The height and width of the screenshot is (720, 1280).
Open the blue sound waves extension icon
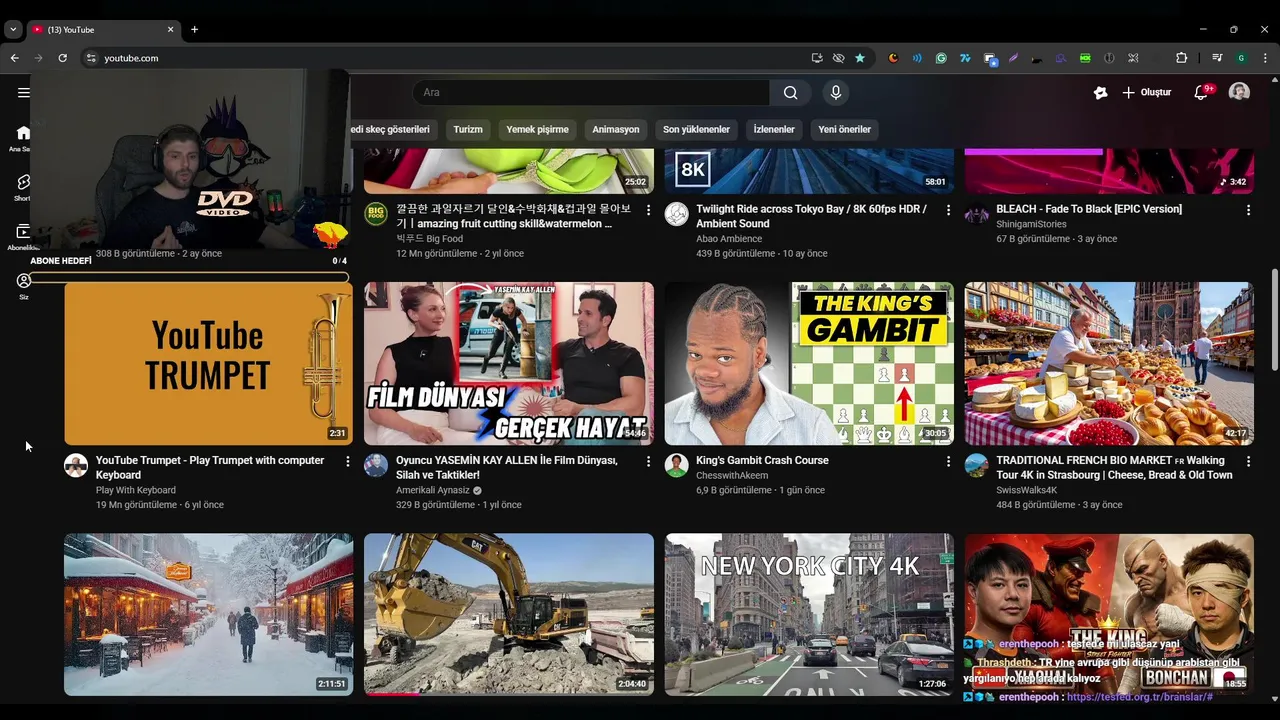(917, 58)
